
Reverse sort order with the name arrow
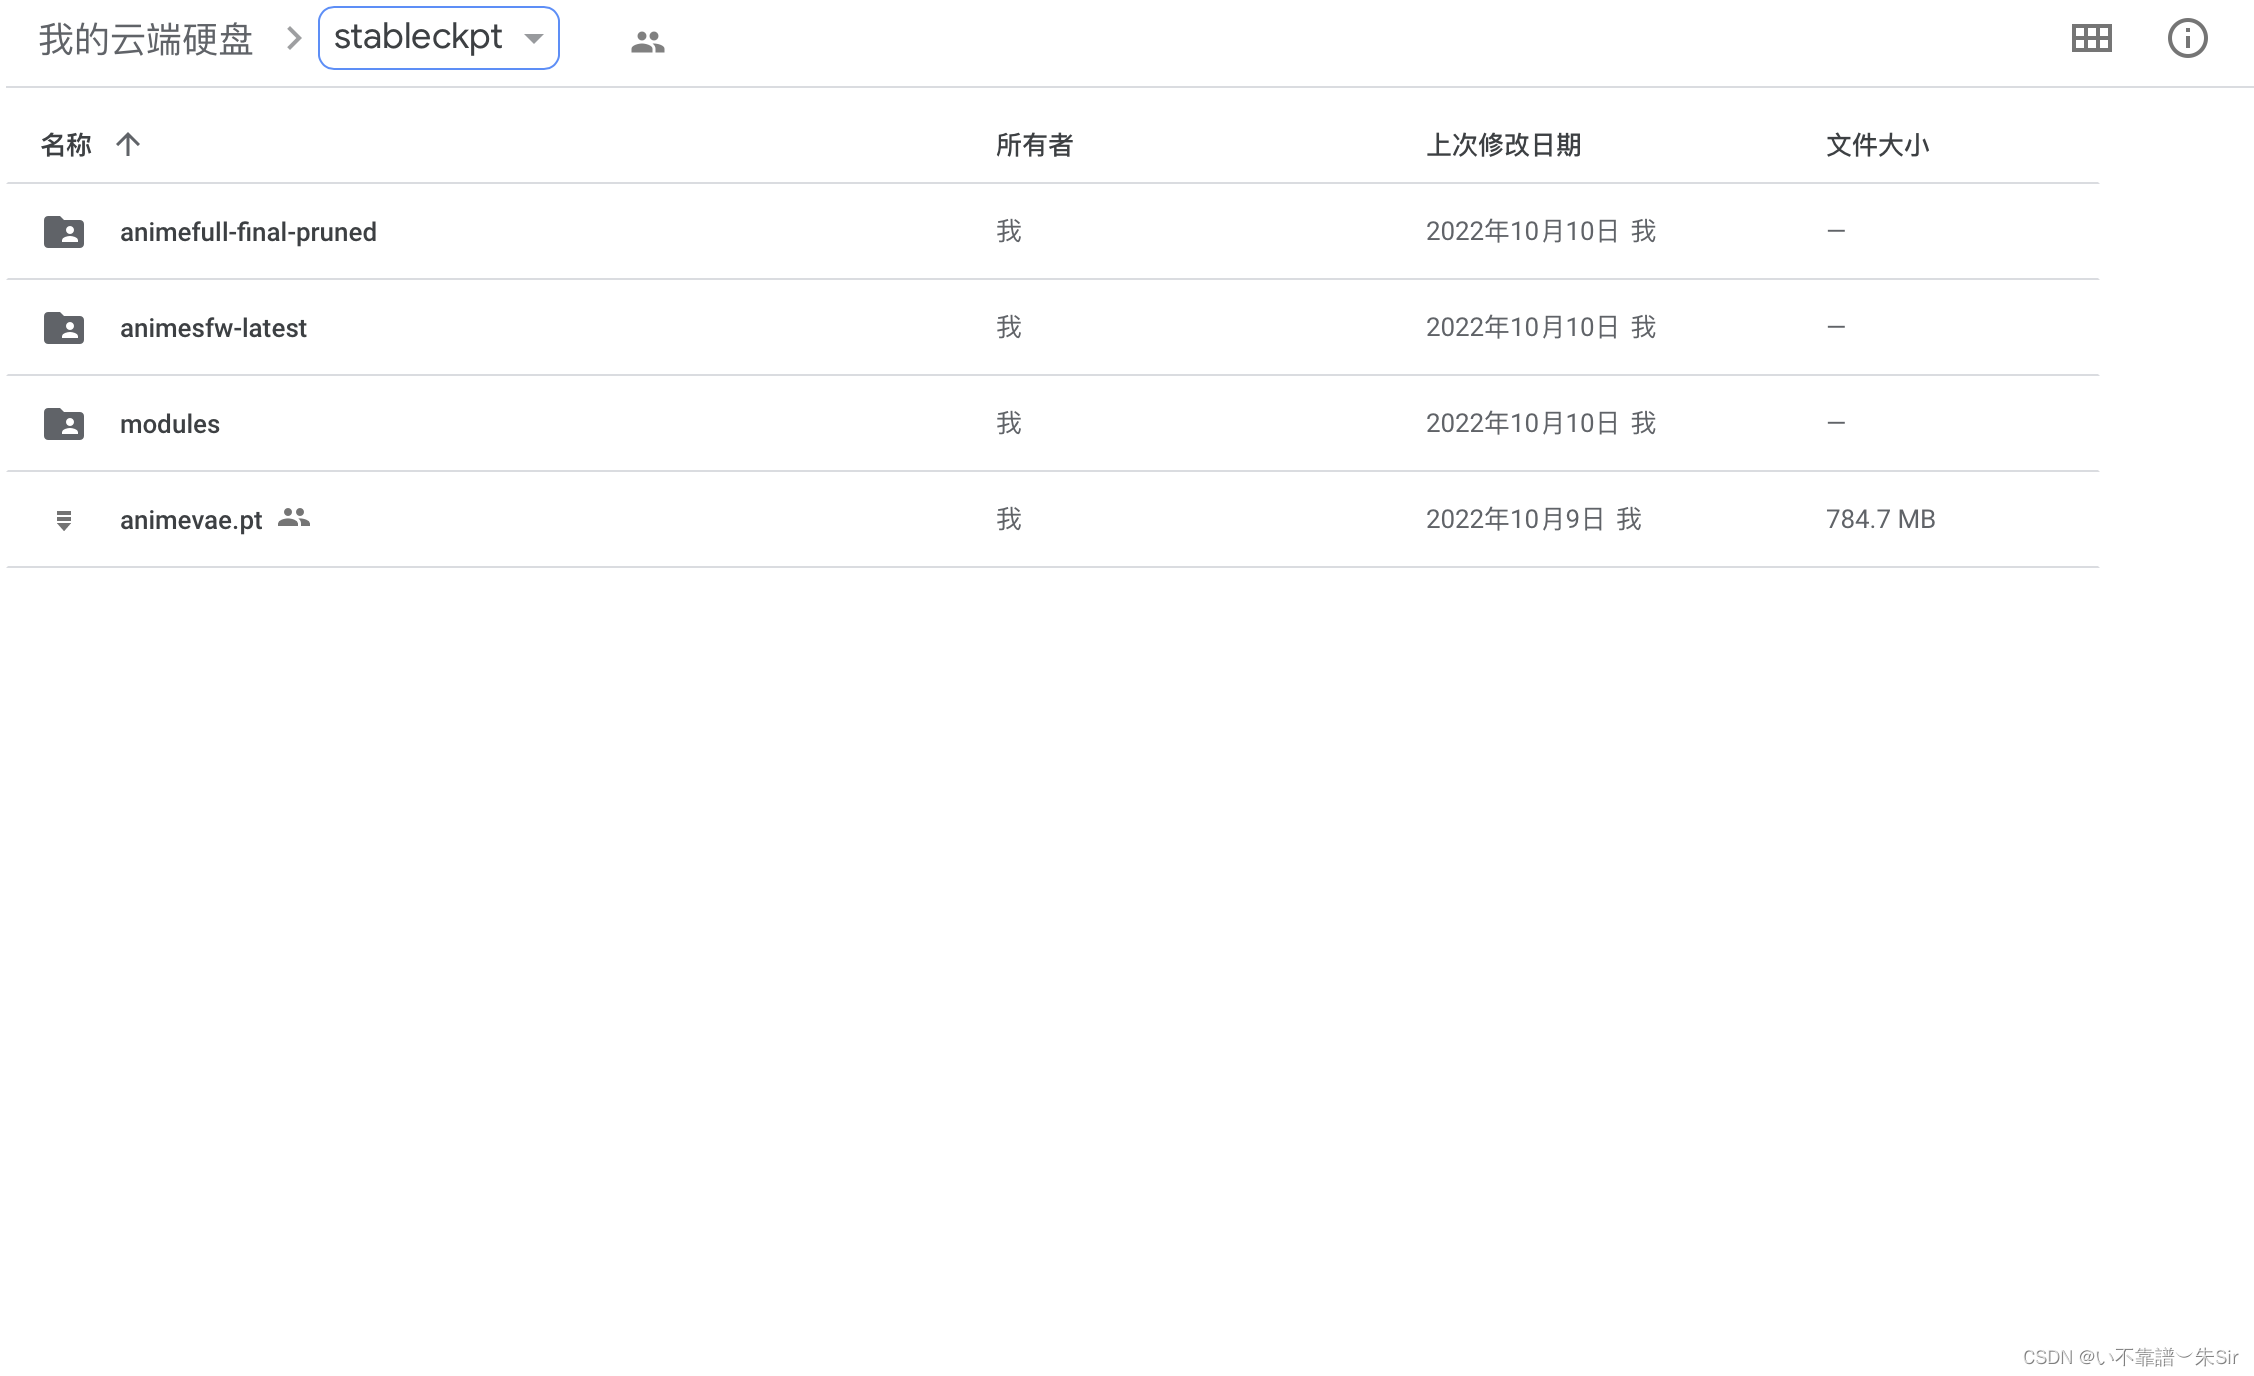coord(128,144)
